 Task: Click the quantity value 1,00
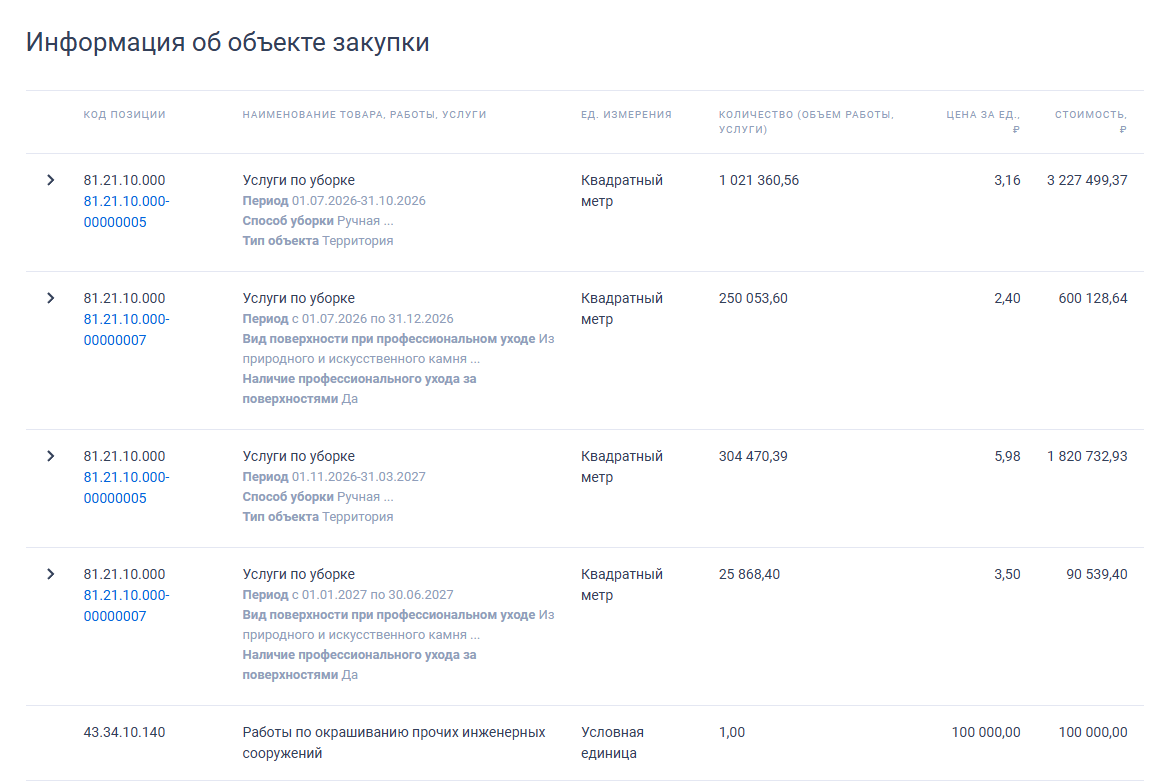pyautogui.click(x=732, y=732)
